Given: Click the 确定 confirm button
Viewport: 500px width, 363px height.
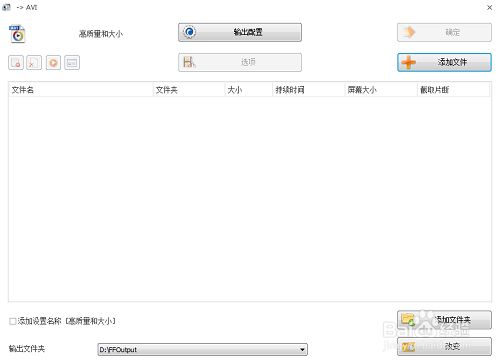Looking at the screenshot, I should pos(444,32).
